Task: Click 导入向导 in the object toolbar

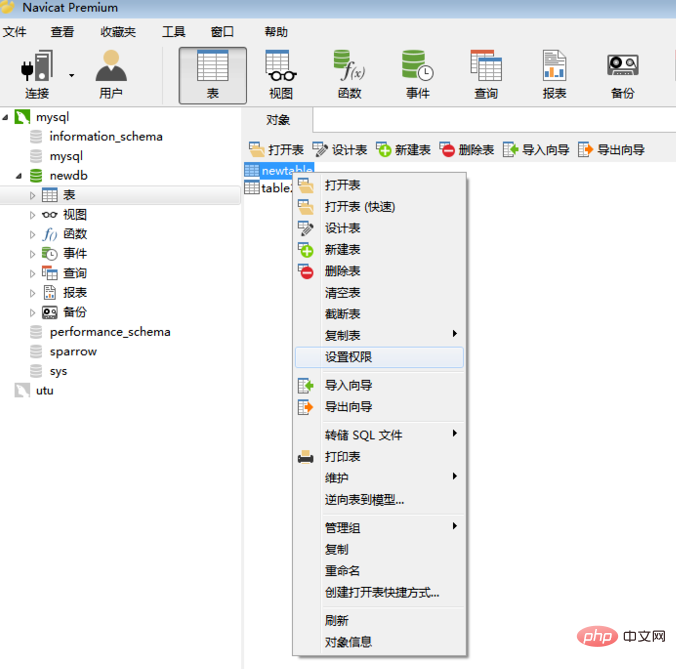Action: (x=536, y=150)
